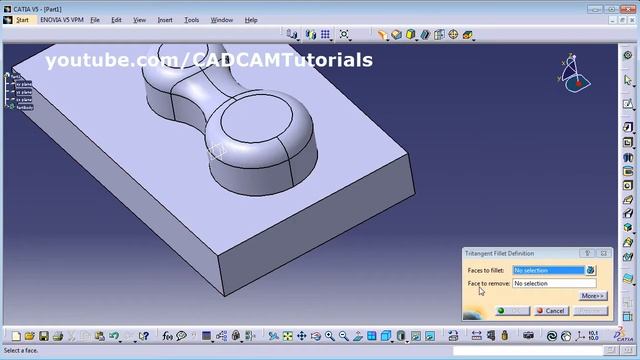Click the camera capture icon
Image resolution: width=640 pixels, height=360 pixels.
point(529,336)
